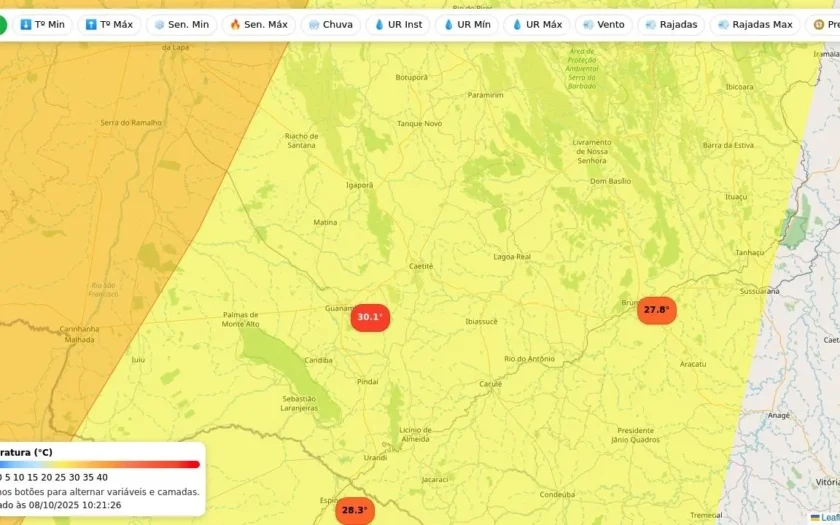Select the Tº Min down-arrow icon
Screen dimensions: 840x525
point(26,25)
